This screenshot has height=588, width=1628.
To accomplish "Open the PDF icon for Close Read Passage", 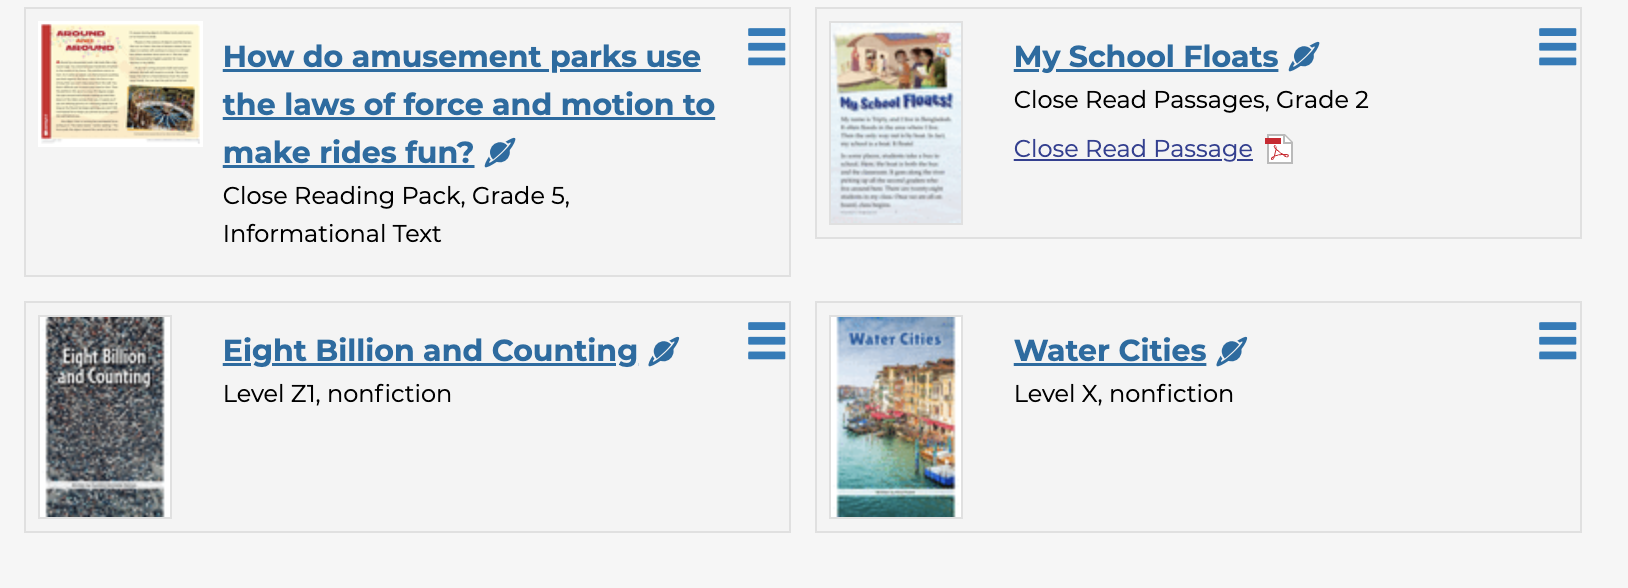I will (x=1278, y=149).
